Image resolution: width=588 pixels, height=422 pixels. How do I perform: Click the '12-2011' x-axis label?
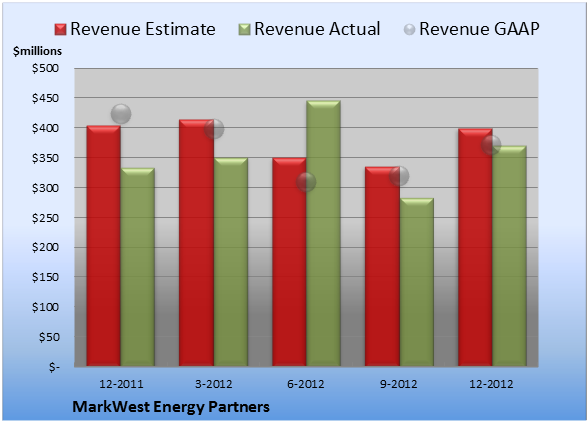[121, 384]
